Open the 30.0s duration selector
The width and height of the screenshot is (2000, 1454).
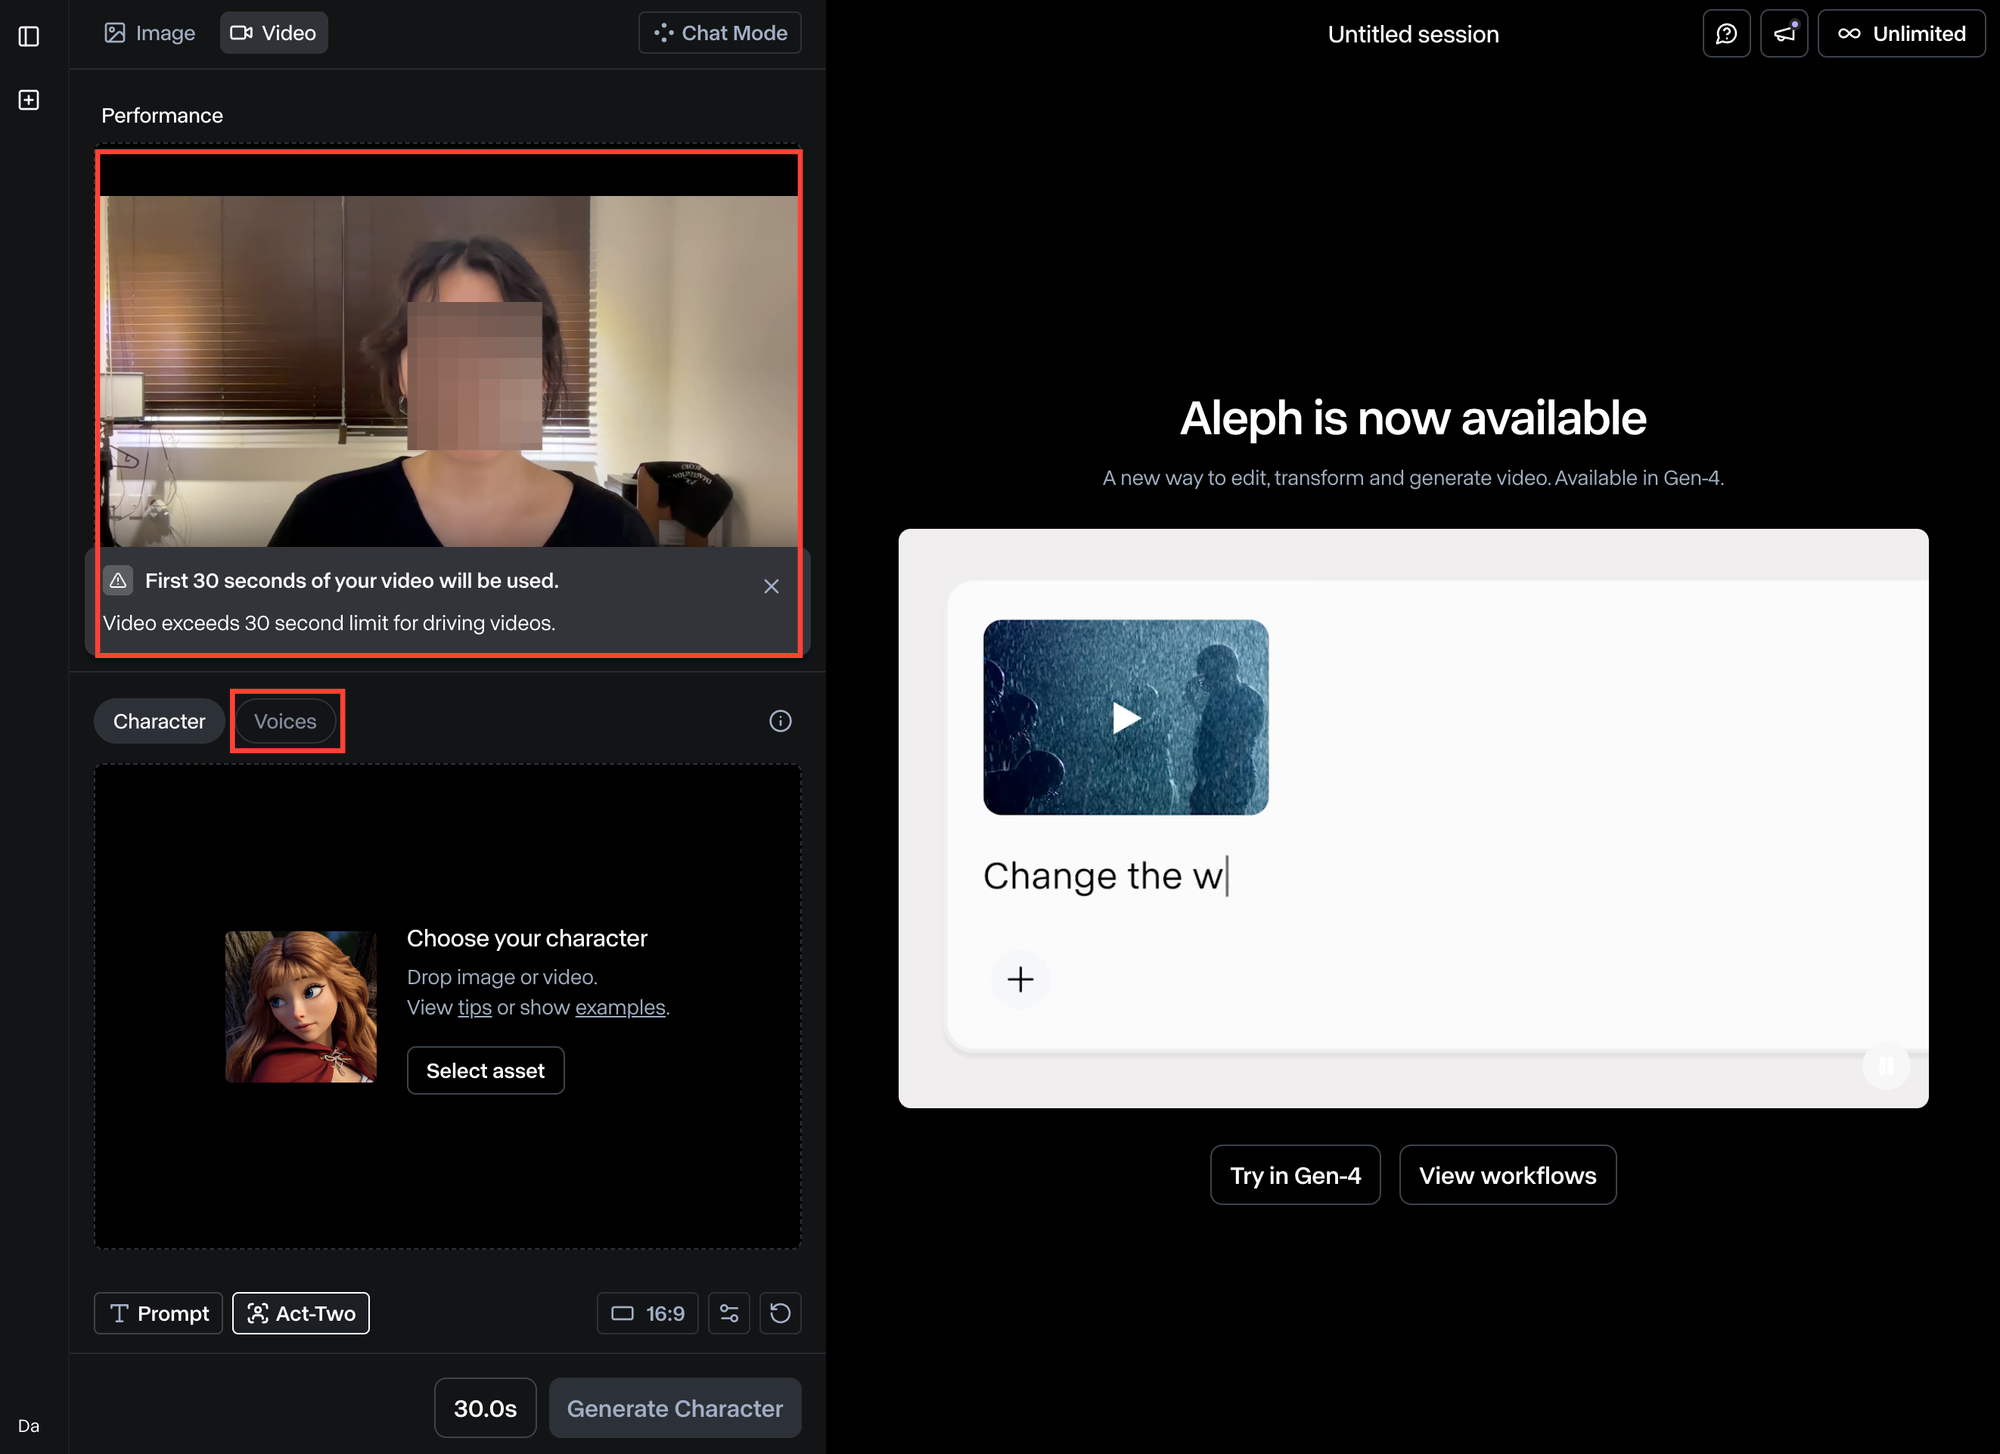485,1408
